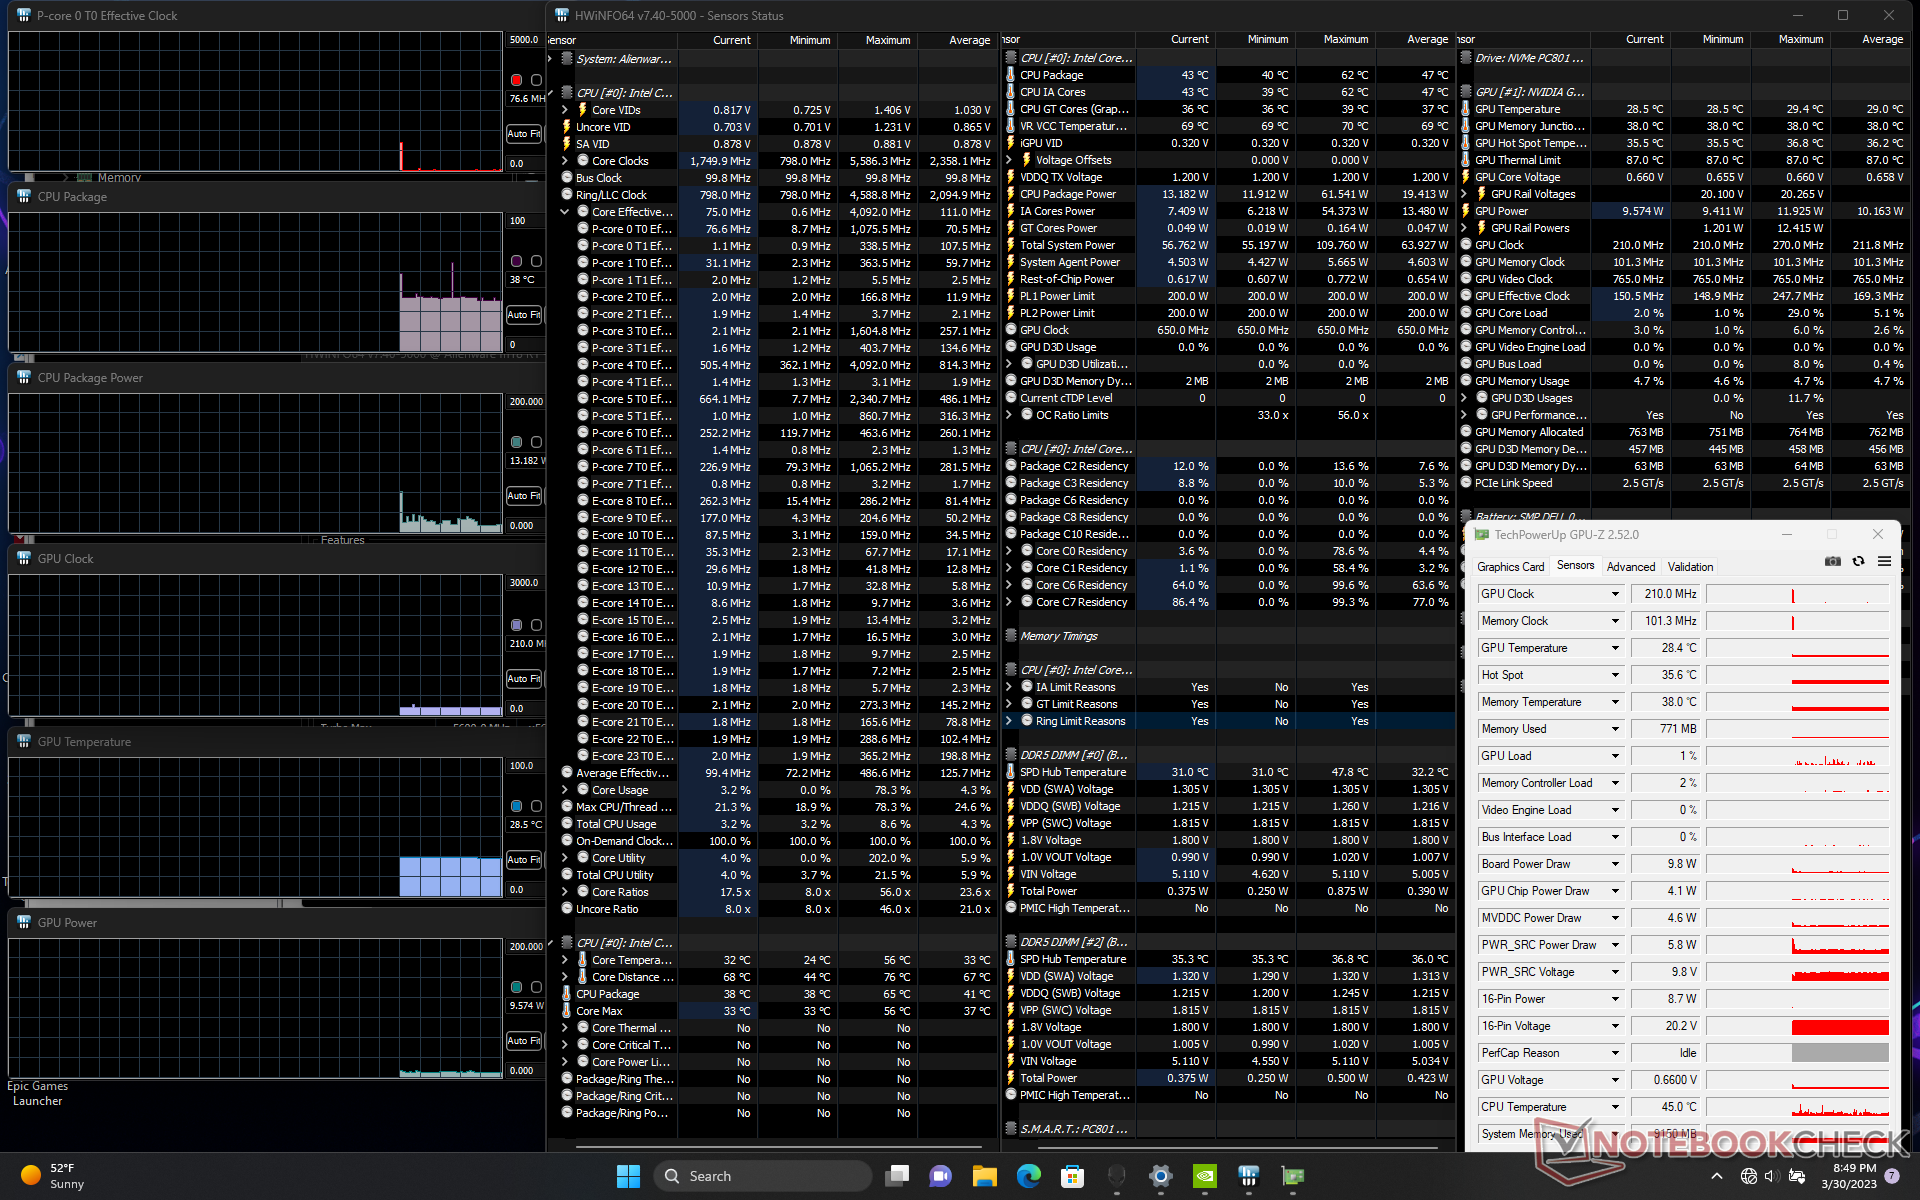Click the HWiNFO icon in the taskbar
This screenshot has width=1920, height=1200.
coord(1248,1176)
